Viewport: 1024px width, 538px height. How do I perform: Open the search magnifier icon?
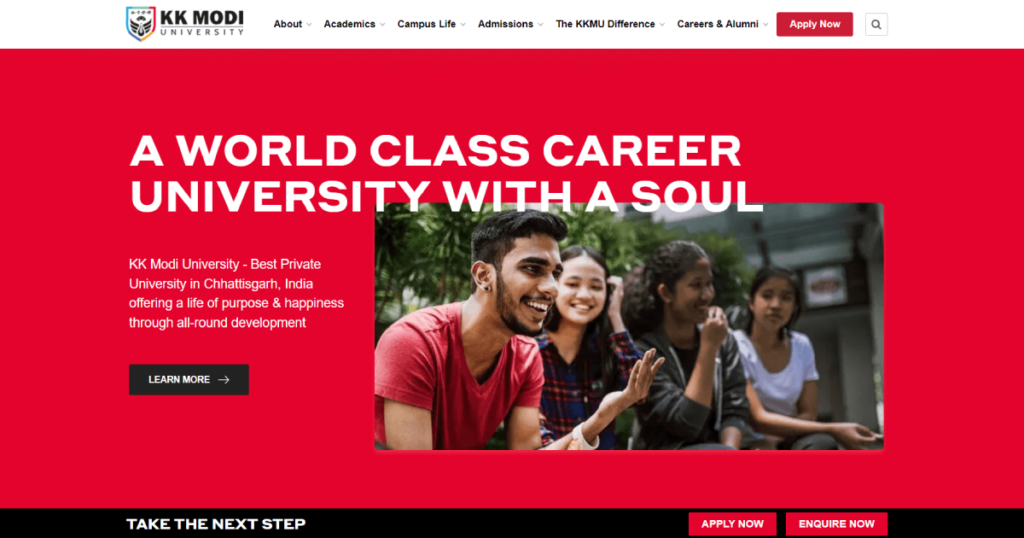(x=876, y=24)
